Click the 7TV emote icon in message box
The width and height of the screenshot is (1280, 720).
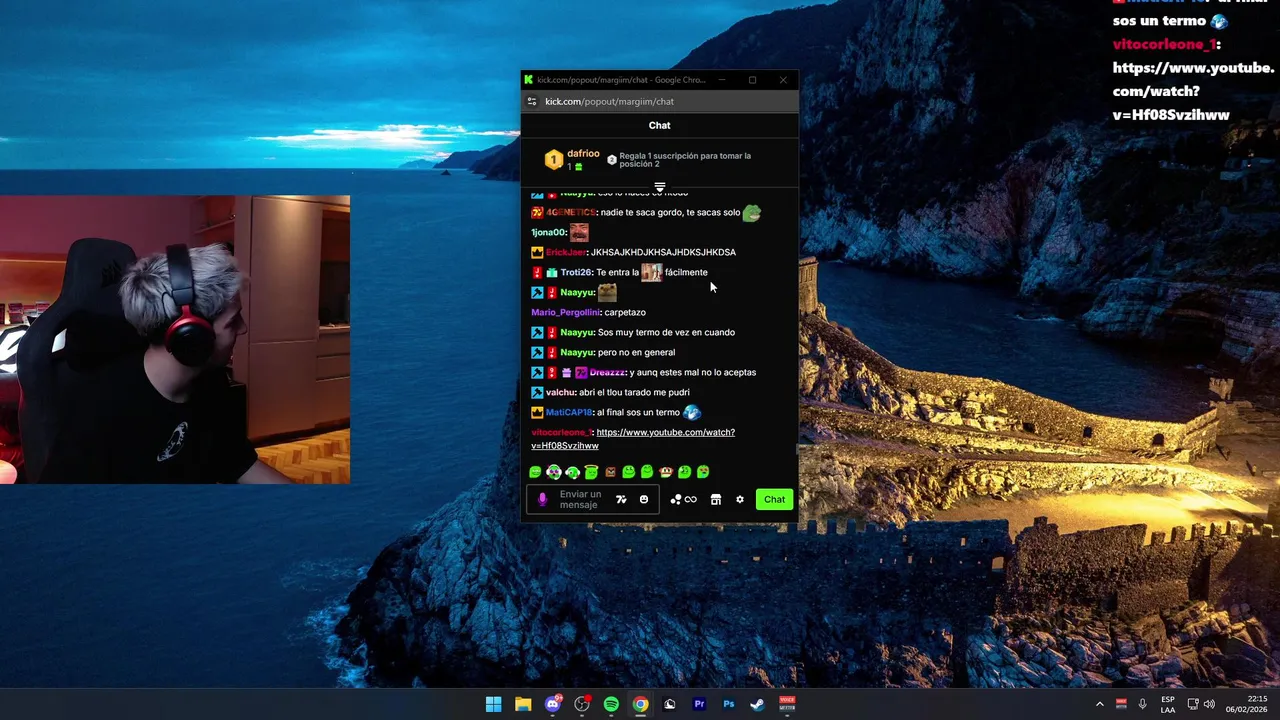621,499
